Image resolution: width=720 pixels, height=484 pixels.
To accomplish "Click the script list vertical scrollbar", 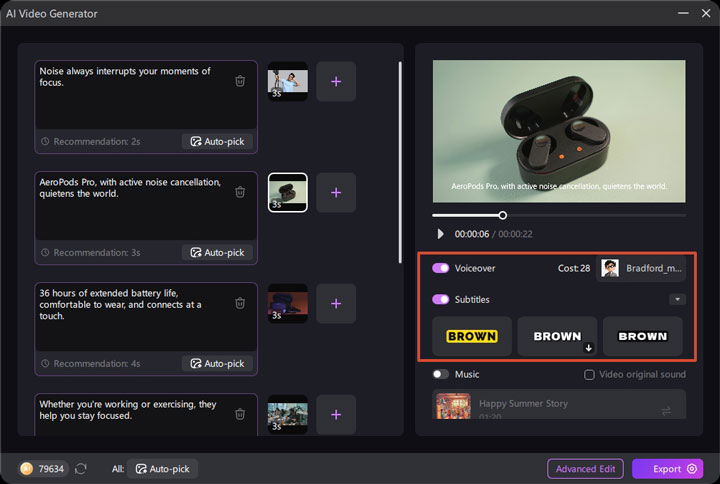I will pyautogui.click(x=400, y=162).
